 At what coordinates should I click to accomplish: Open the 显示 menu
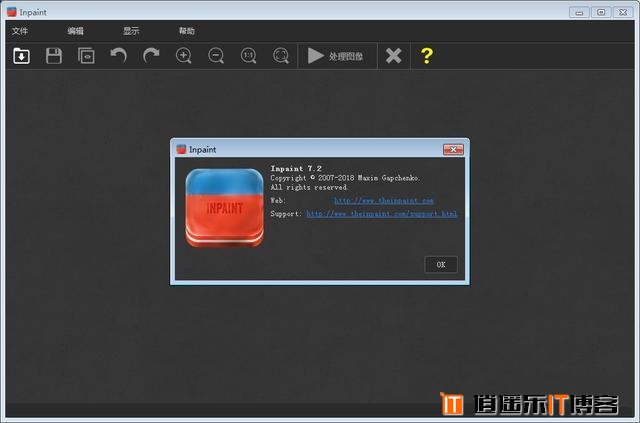pyautogui.click(x=131, y=31)
